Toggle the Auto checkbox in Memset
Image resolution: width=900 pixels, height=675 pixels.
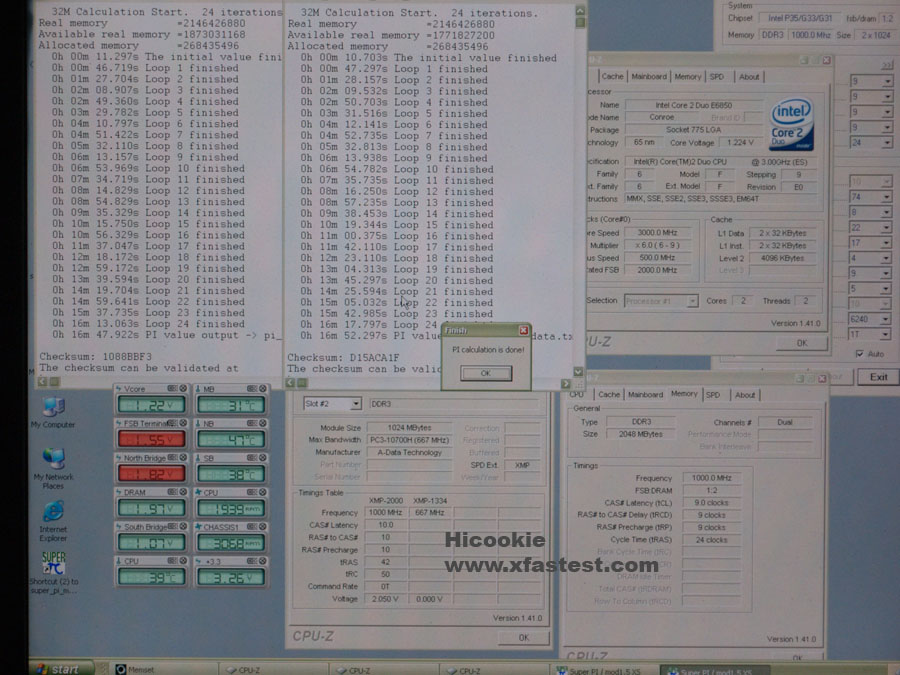(859, 353)
